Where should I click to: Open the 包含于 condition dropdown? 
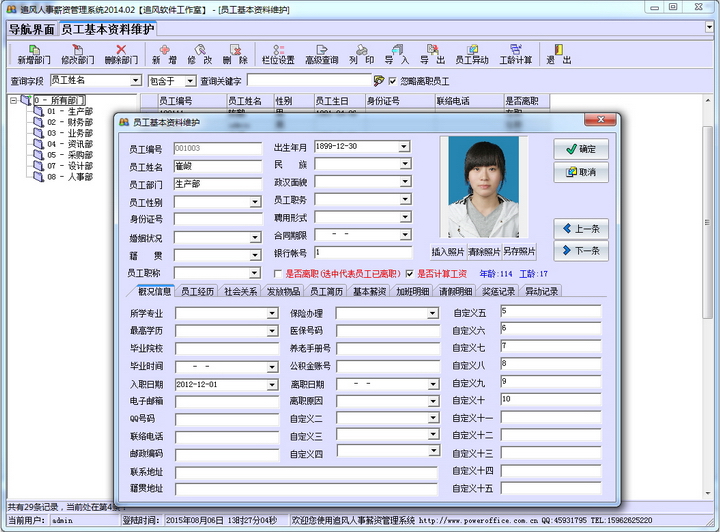[190, 81]
